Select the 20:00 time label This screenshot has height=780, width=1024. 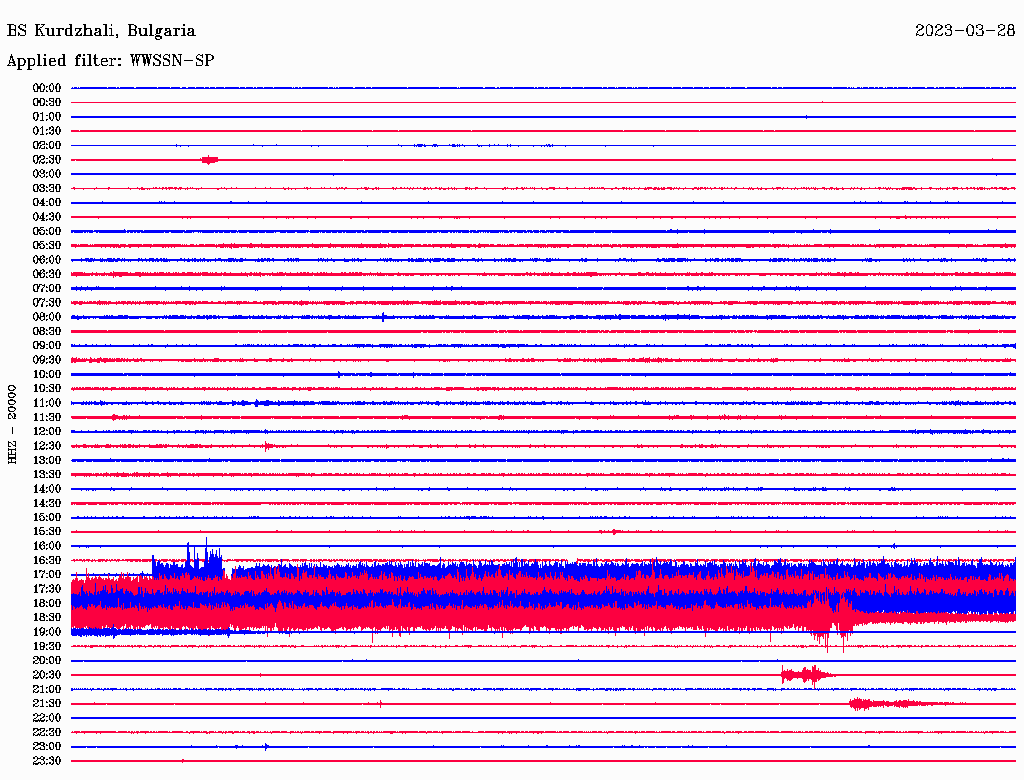point(47,660)
